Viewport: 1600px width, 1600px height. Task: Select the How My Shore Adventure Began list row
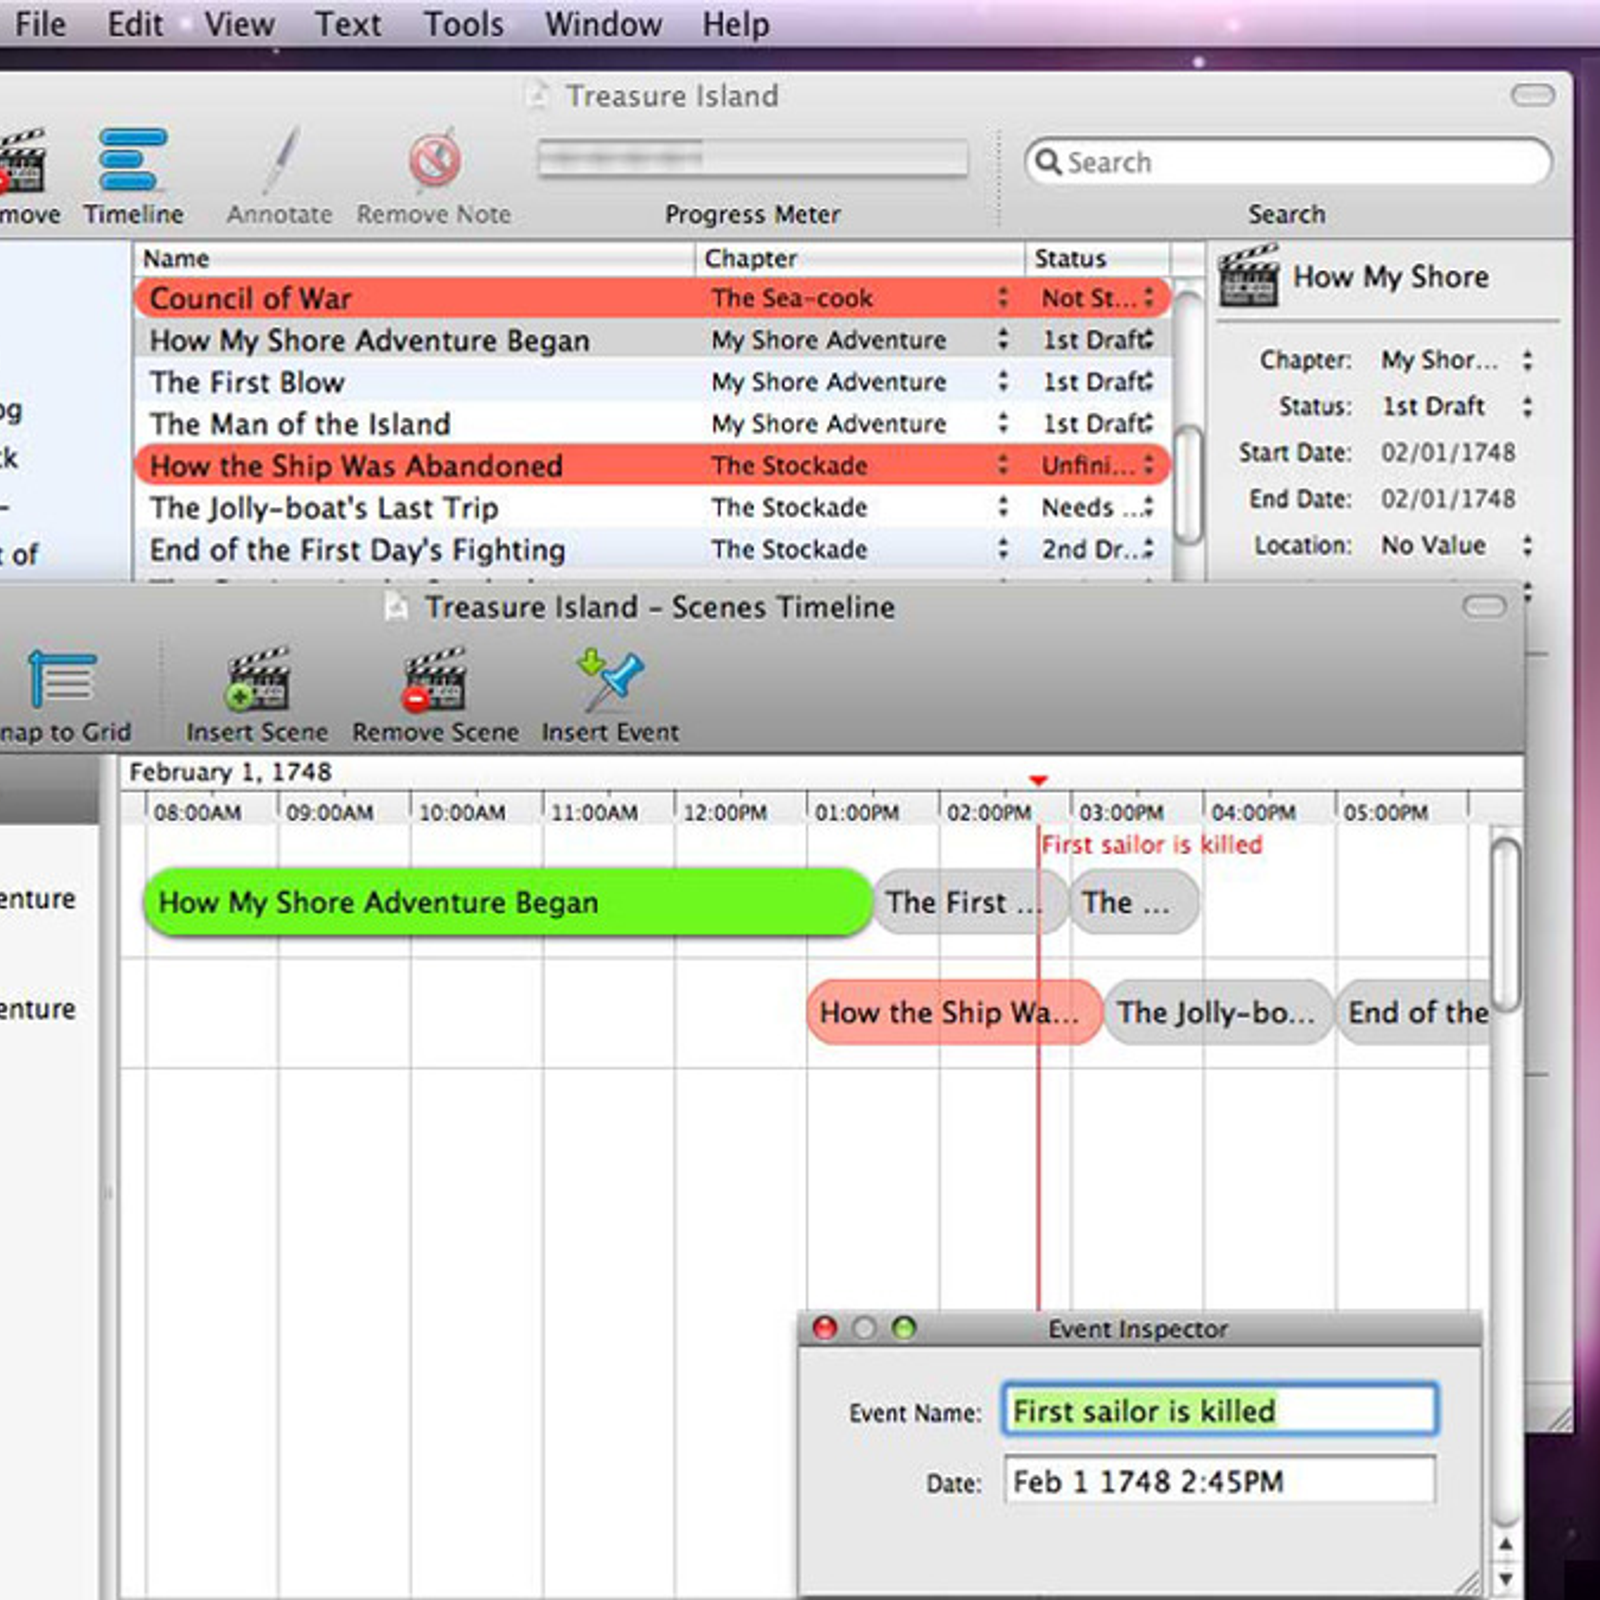(652, 340)
